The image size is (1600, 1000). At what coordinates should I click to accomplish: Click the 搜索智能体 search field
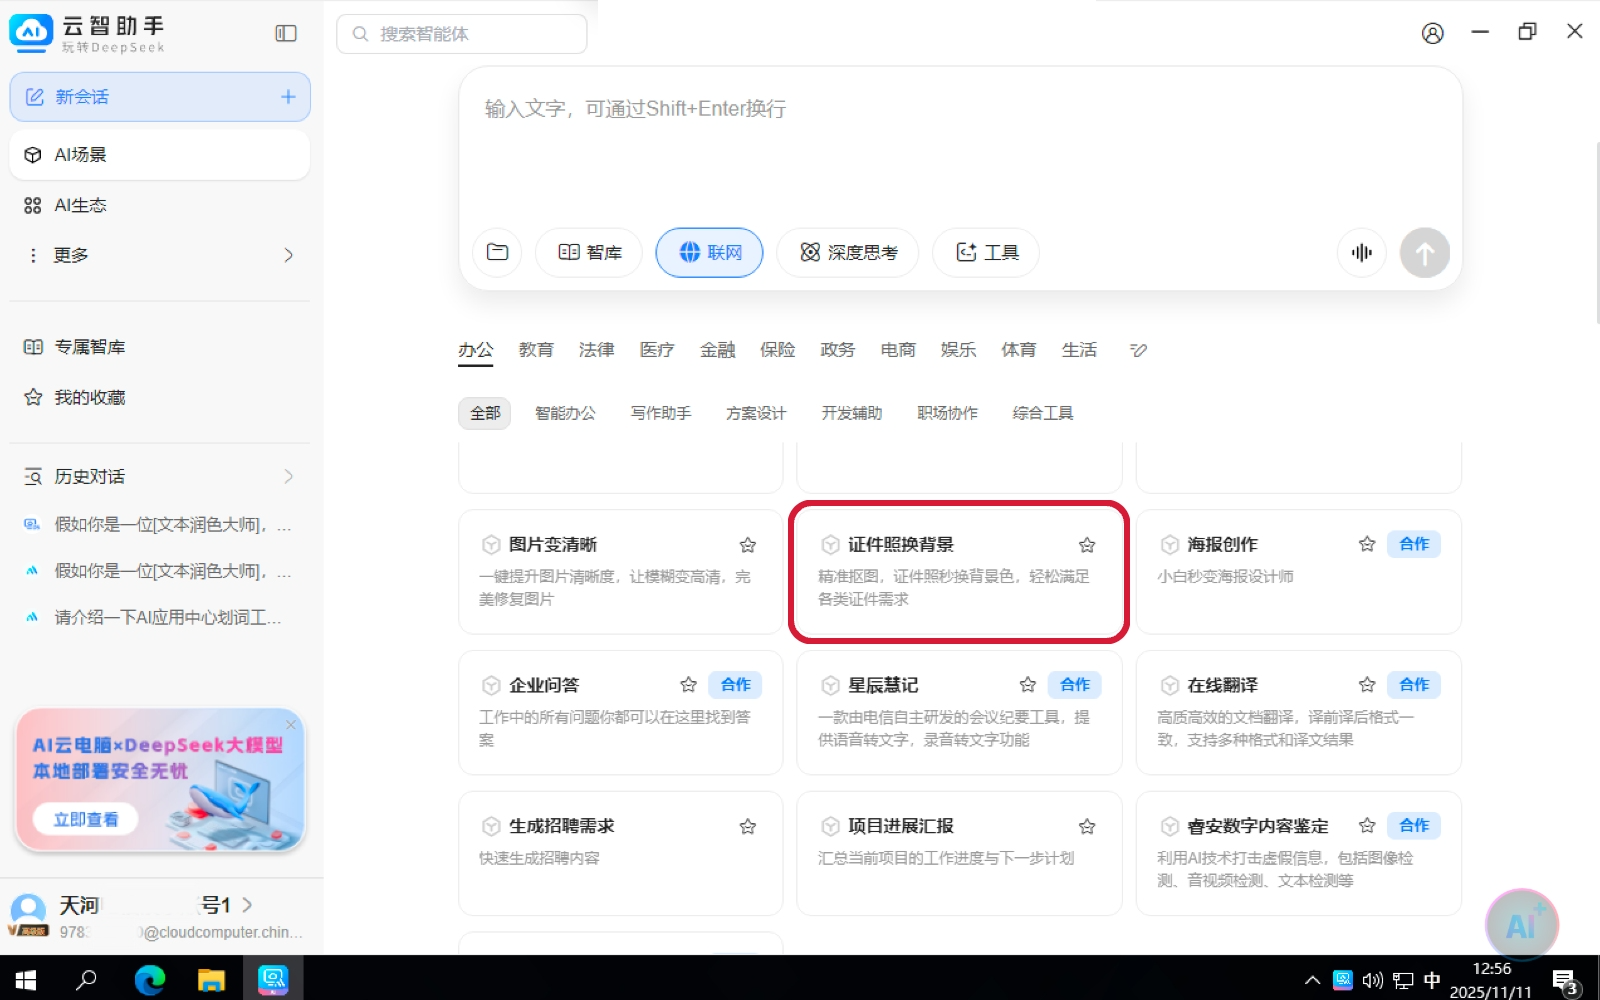[462, 34]
